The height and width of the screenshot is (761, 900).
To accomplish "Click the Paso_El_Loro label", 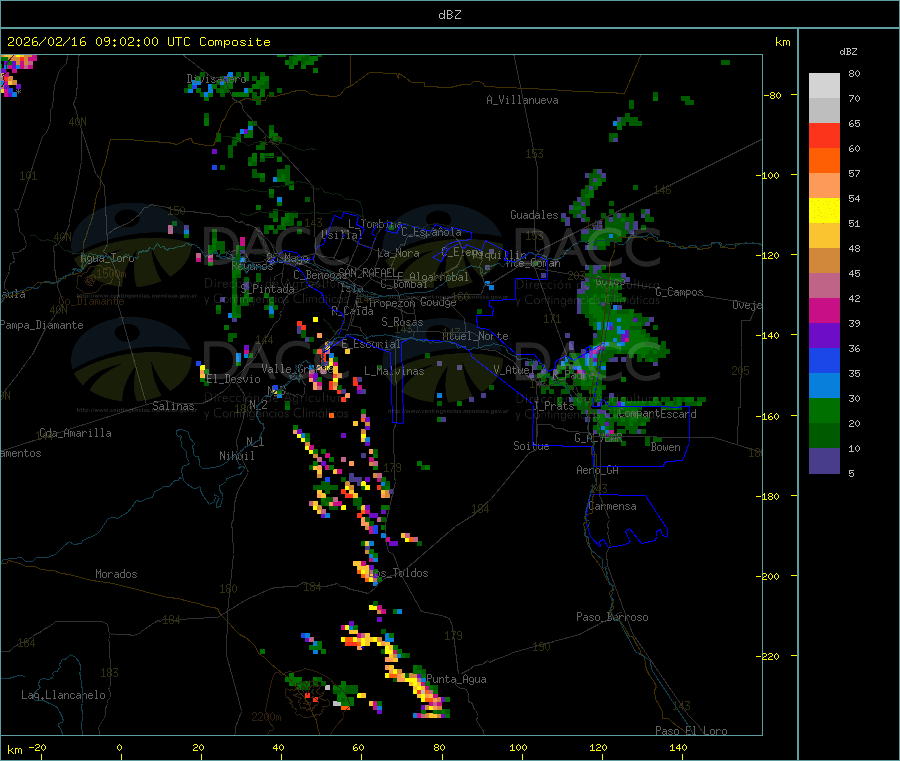I will point(691,731).
